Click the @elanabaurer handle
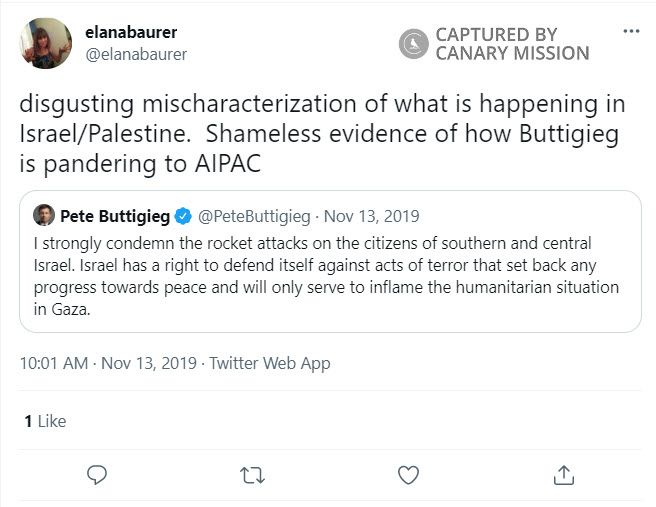This screenshot has height=507, width=656. click(x=135, y=54)
